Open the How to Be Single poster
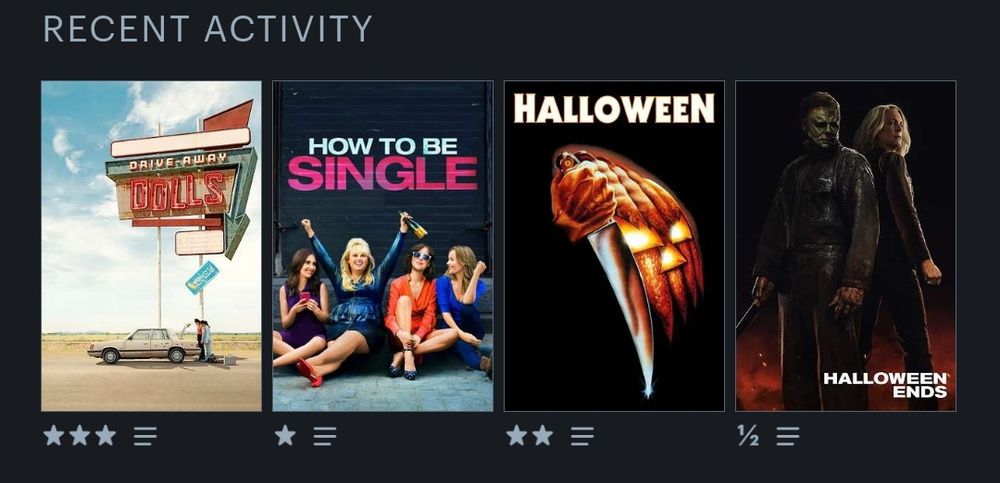Screen dimensions: 1000x483 point(383,246)
